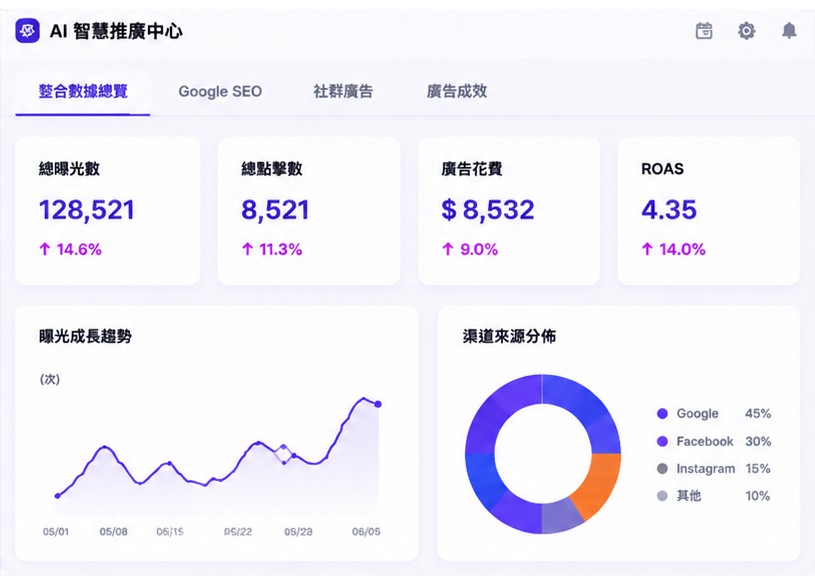Click the (次) unit label
The image size is (815, 585).
(50, 379)
